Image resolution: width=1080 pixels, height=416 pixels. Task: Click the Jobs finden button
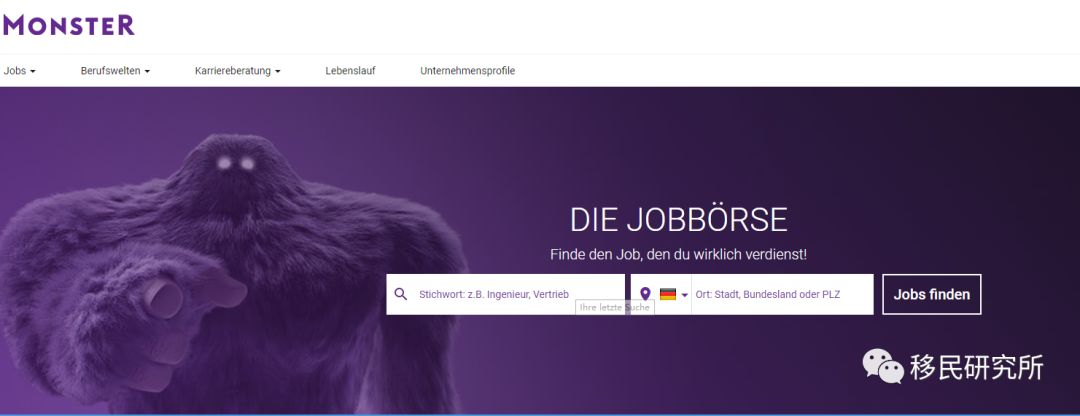tap(932, 294)
